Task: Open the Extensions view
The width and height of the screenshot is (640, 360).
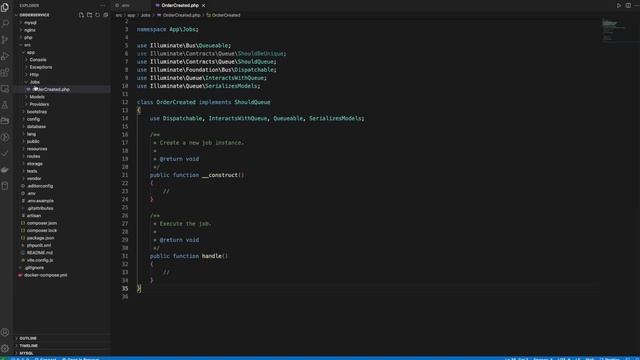Action: pos(5,72)
